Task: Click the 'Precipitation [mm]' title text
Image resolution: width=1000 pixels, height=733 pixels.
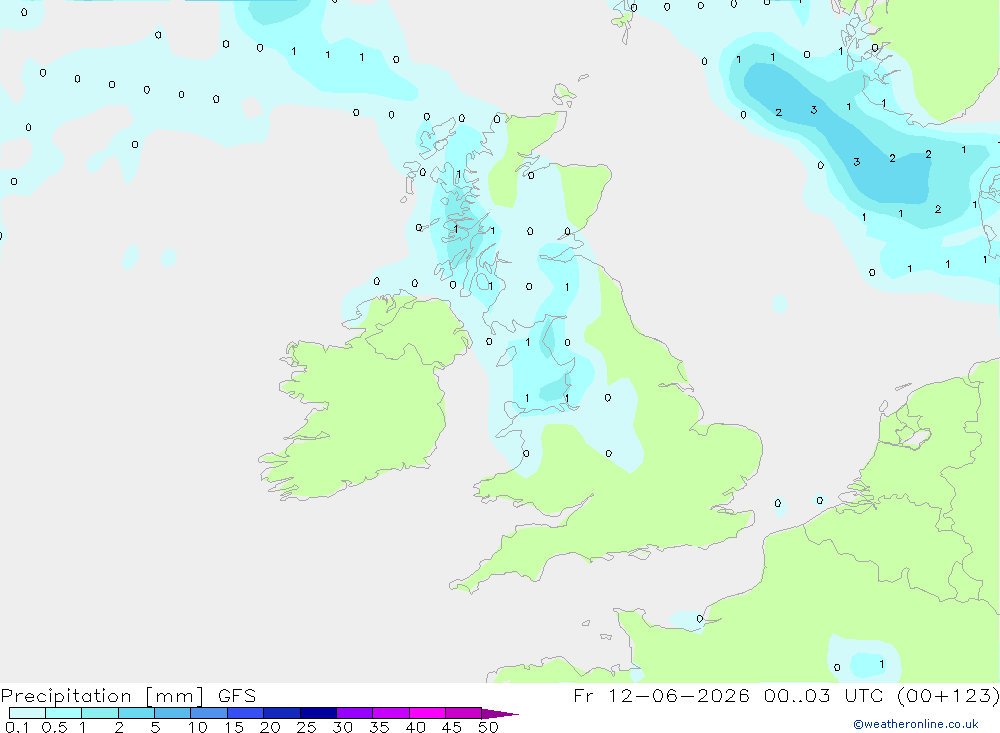Action: coord(103,696)
